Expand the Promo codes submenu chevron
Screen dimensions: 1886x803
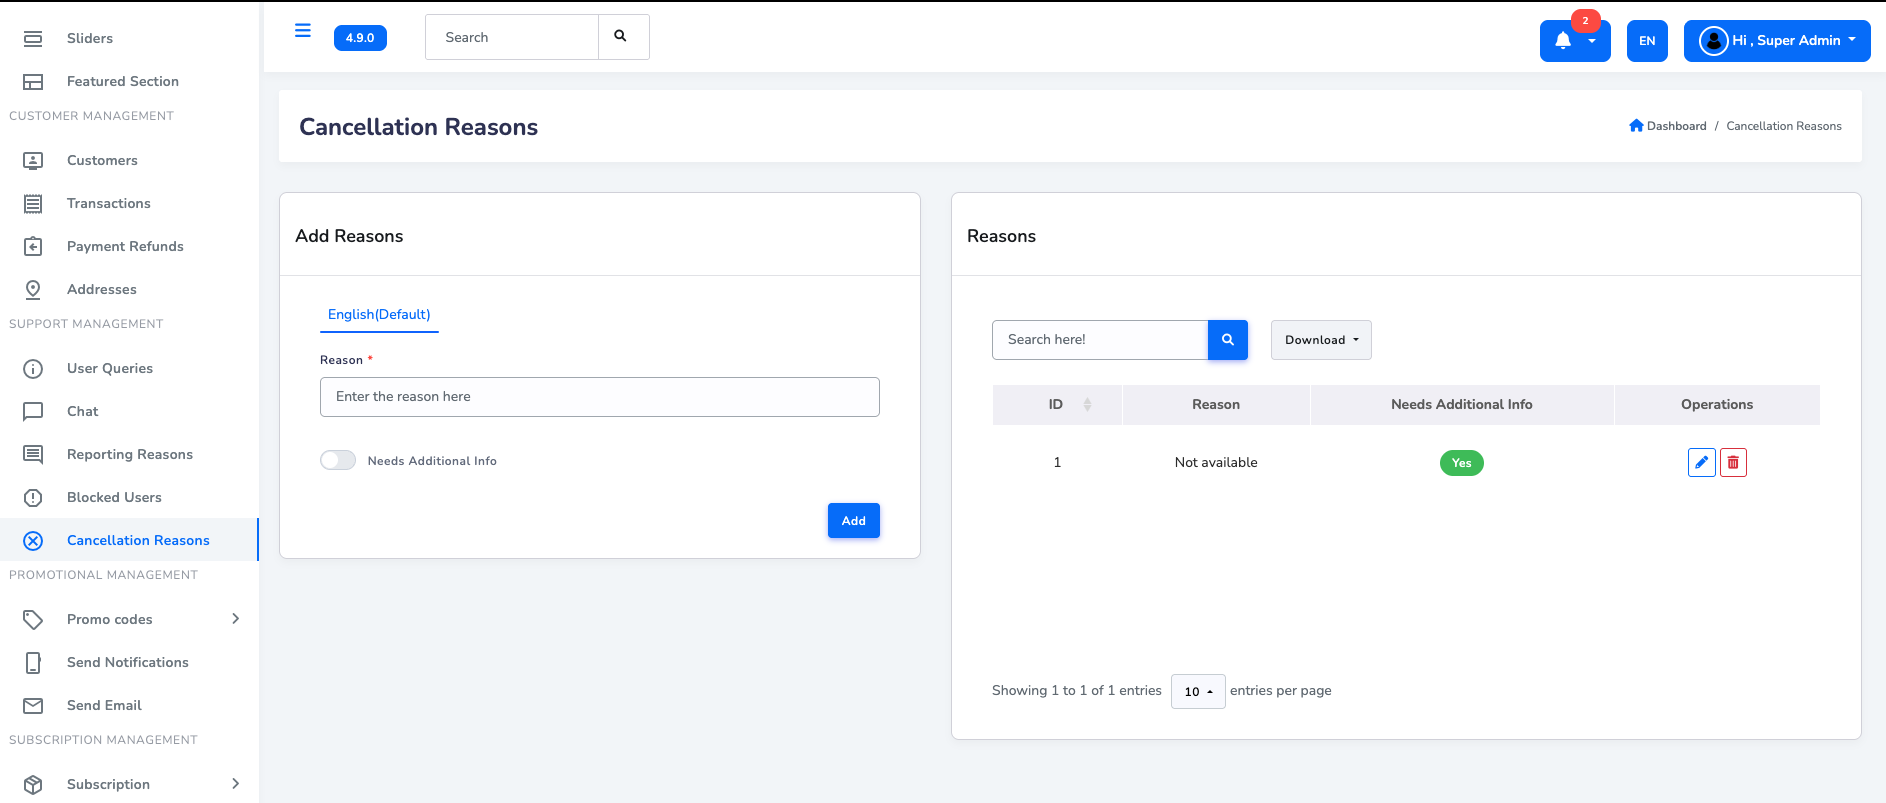(x=236, y=619)
